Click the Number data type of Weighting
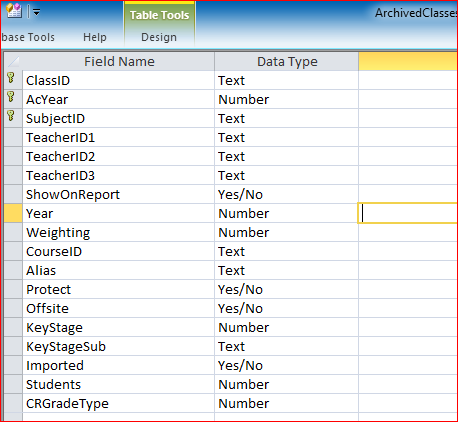The image size is (458, 422). tap(244, 233)
